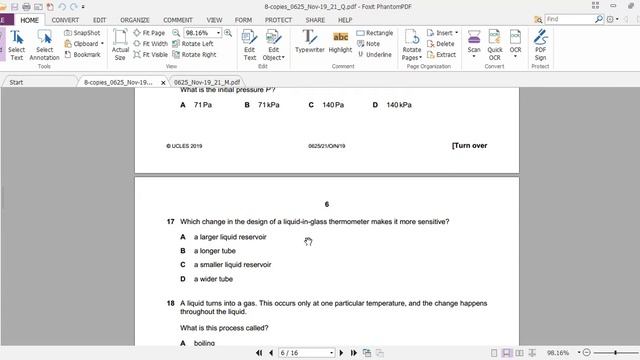Go to the first page
Screen dimensions: 640x360
(x=259, y=353)
